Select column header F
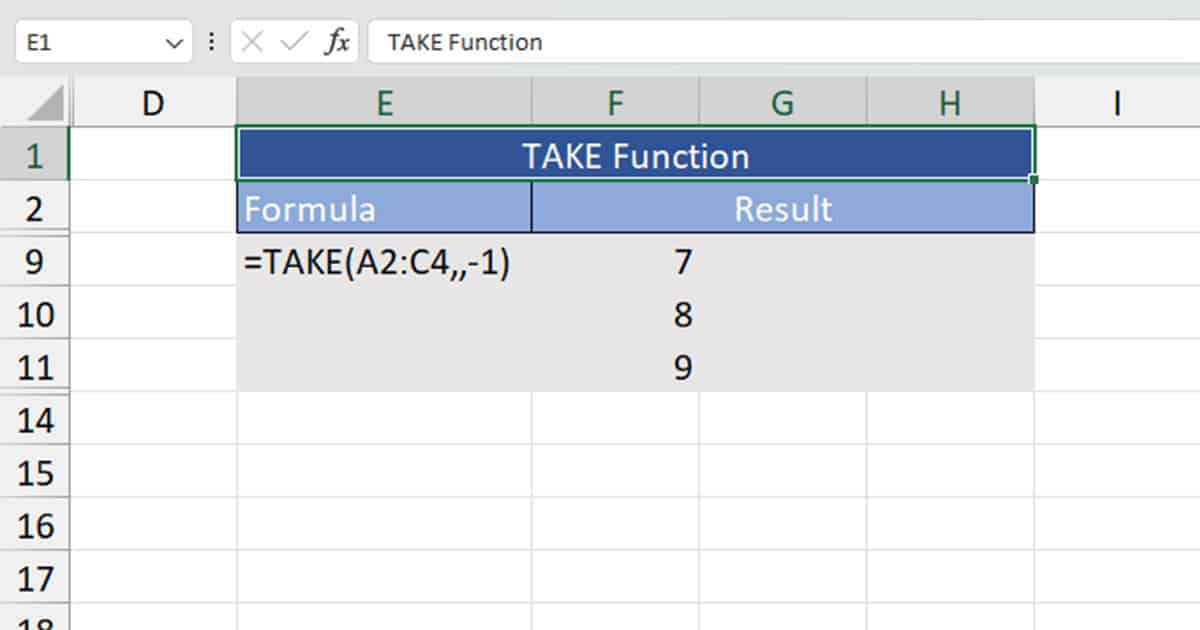This screenshot has height=630, width=1200. tap(615, 101)
